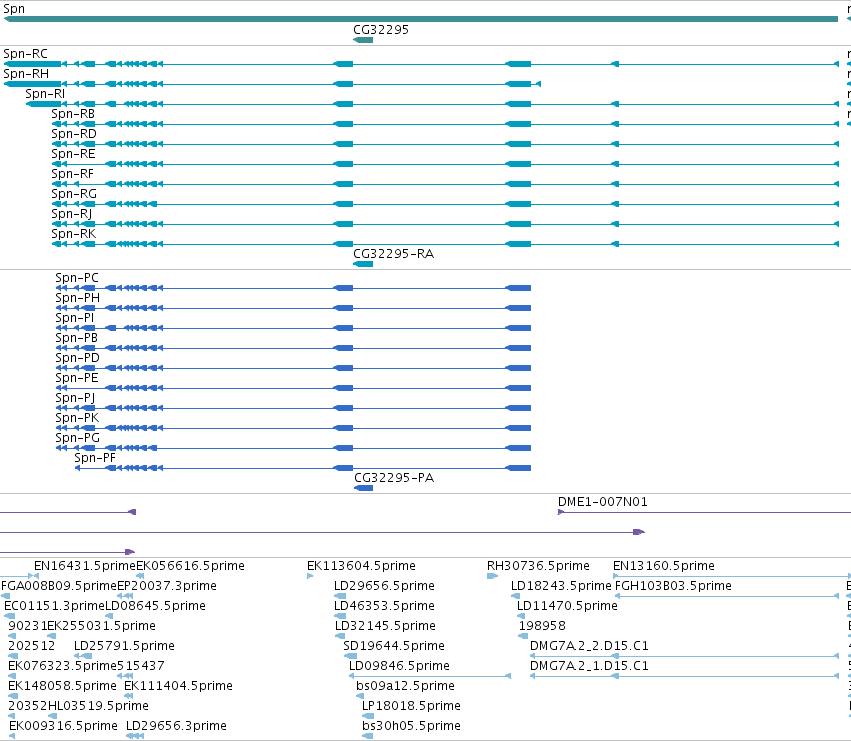Click the Spn-RH transcript label
Screen dimensions: 851x741
pyautogui.click(x=26, y=74)
